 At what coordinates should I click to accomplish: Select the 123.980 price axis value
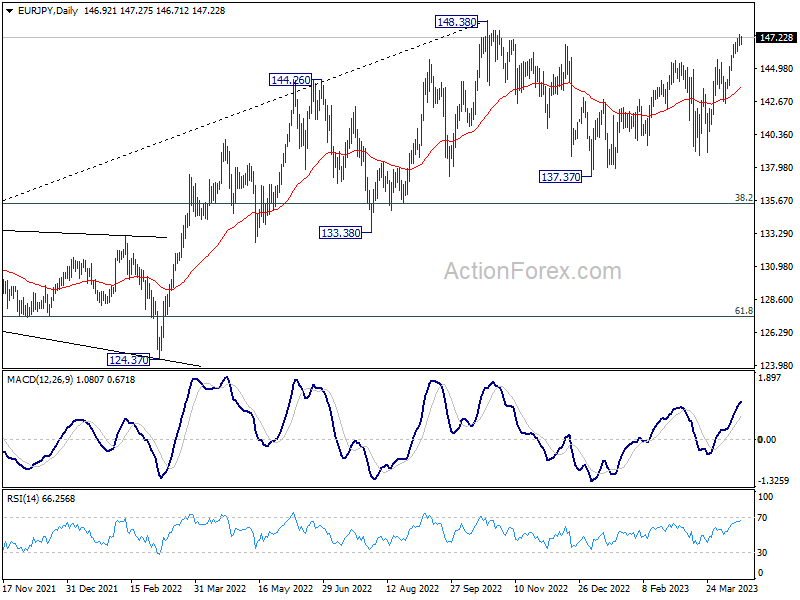[x=777, y=365]
